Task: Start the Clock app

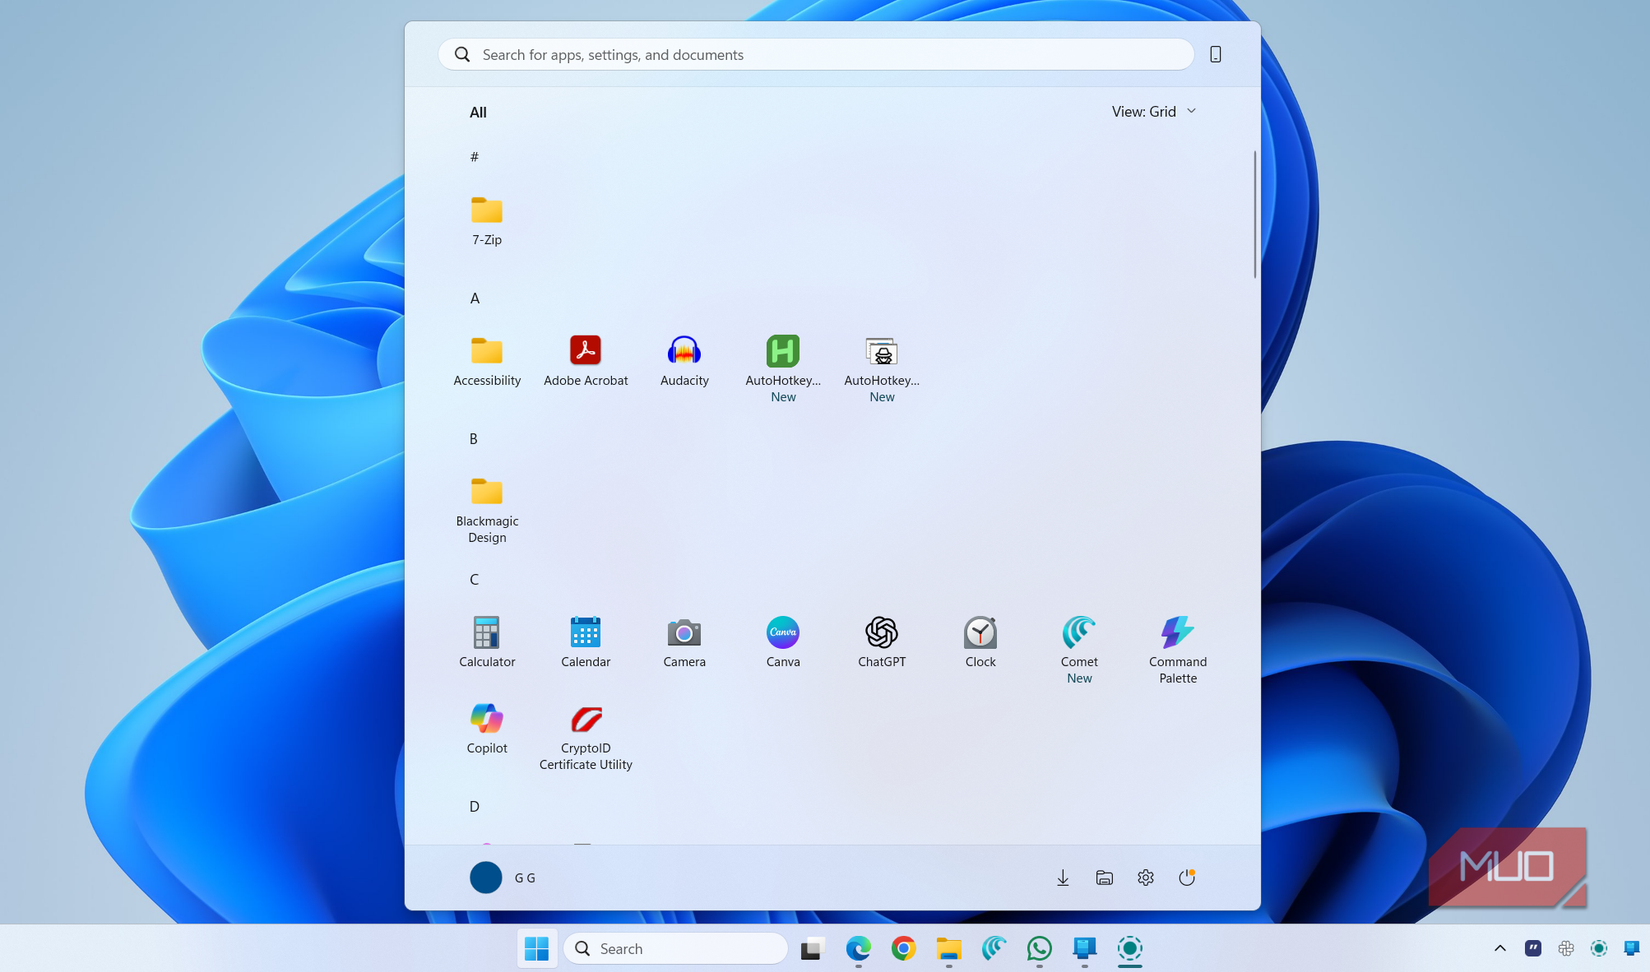Action: (980, 640)
